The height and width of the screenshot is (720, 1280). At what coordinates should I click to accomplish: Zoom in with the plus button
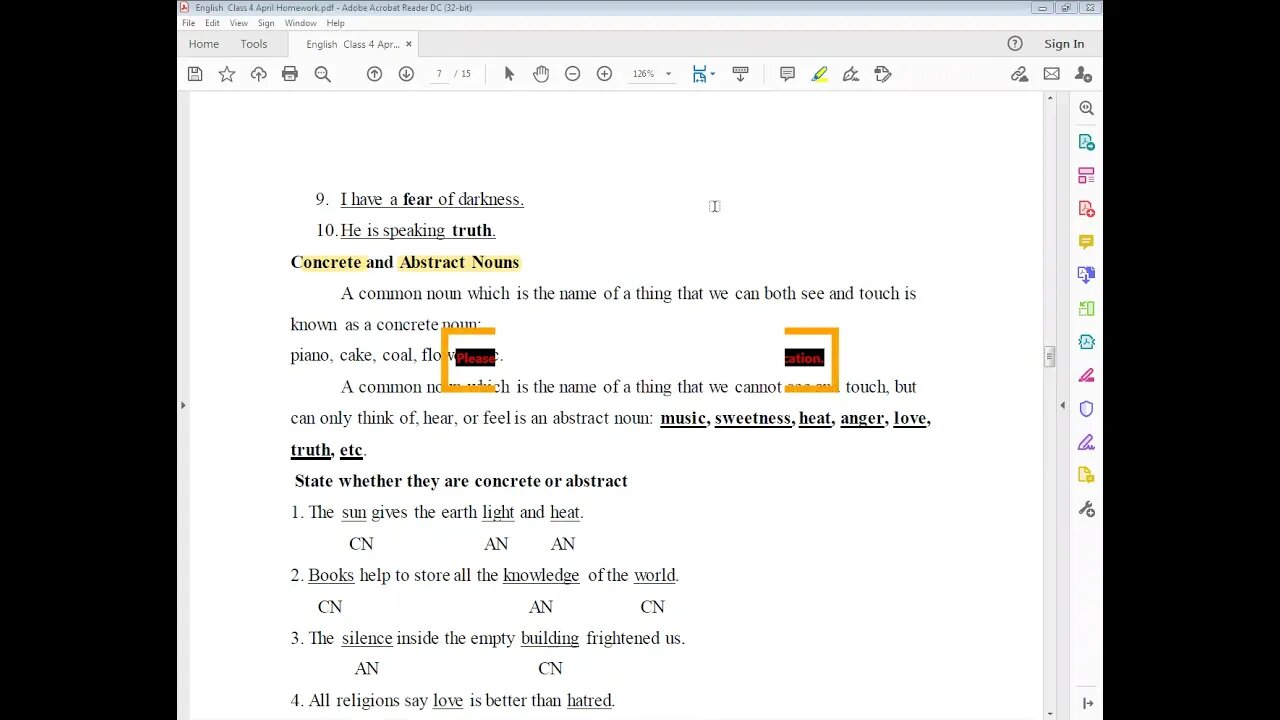click(x=604, y=74)
